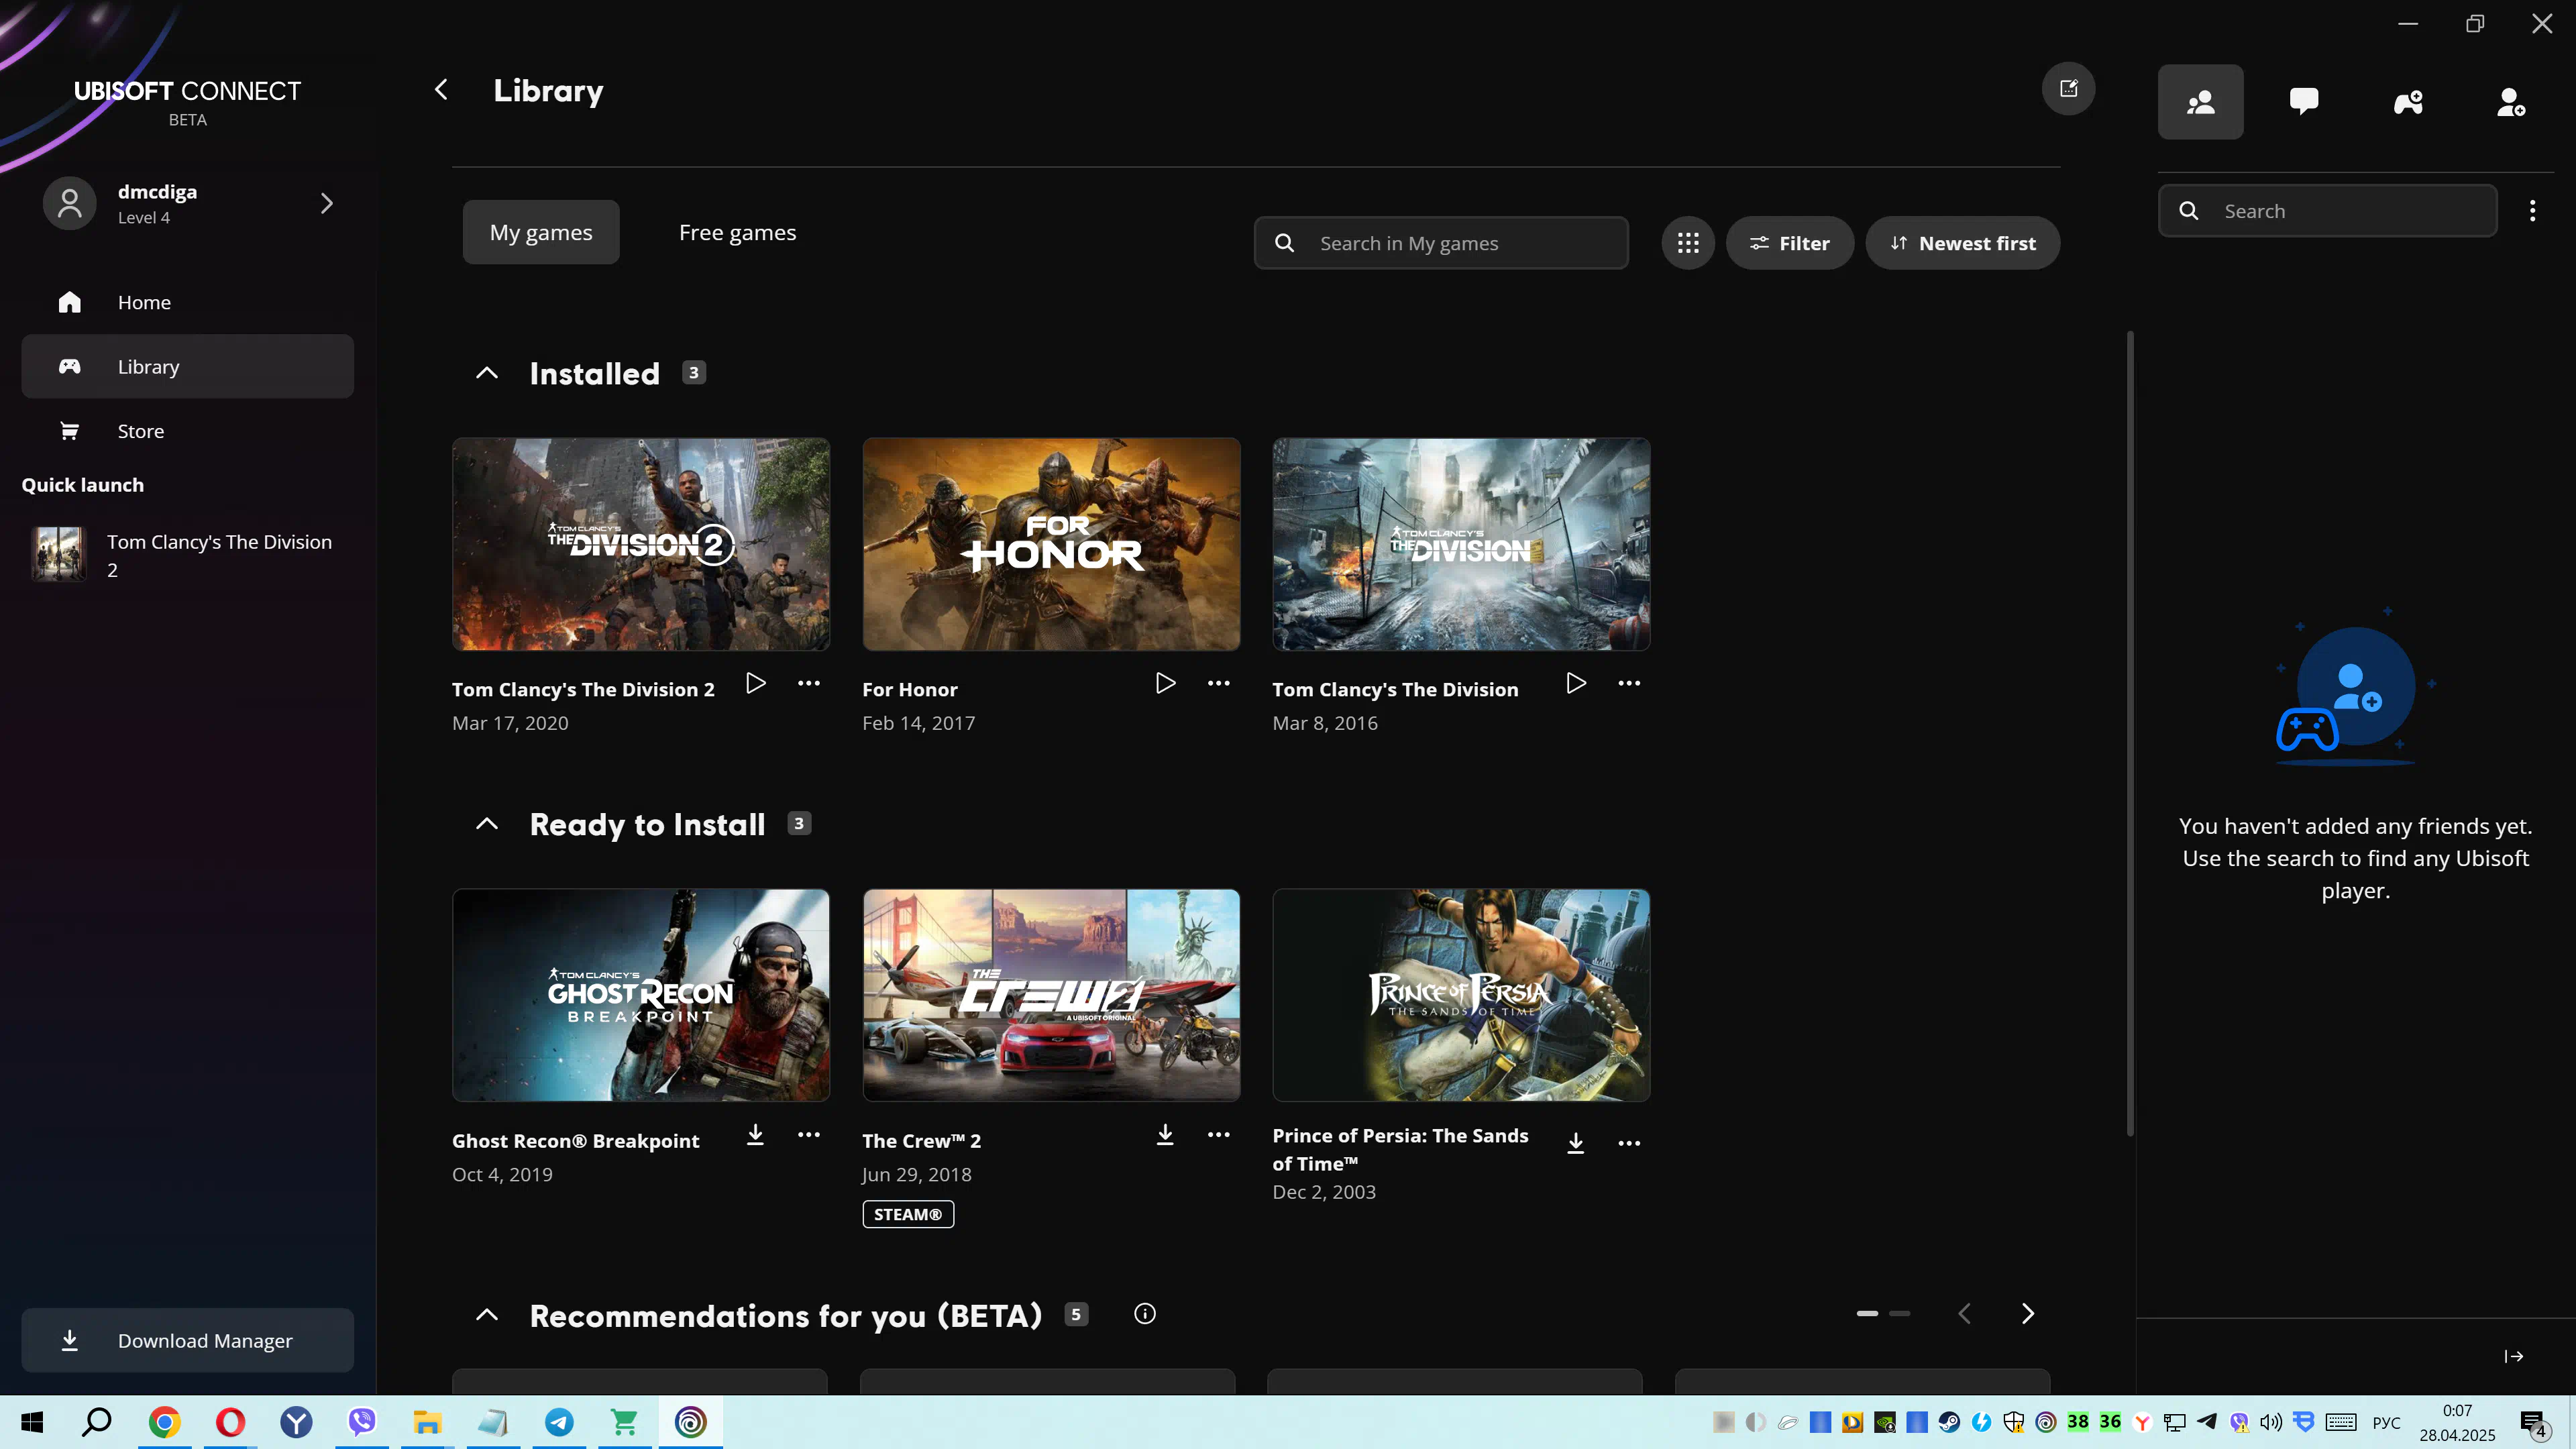Open Google Chrome from taskbar
The image size is (2576, 1449).
pos(164,1422)
